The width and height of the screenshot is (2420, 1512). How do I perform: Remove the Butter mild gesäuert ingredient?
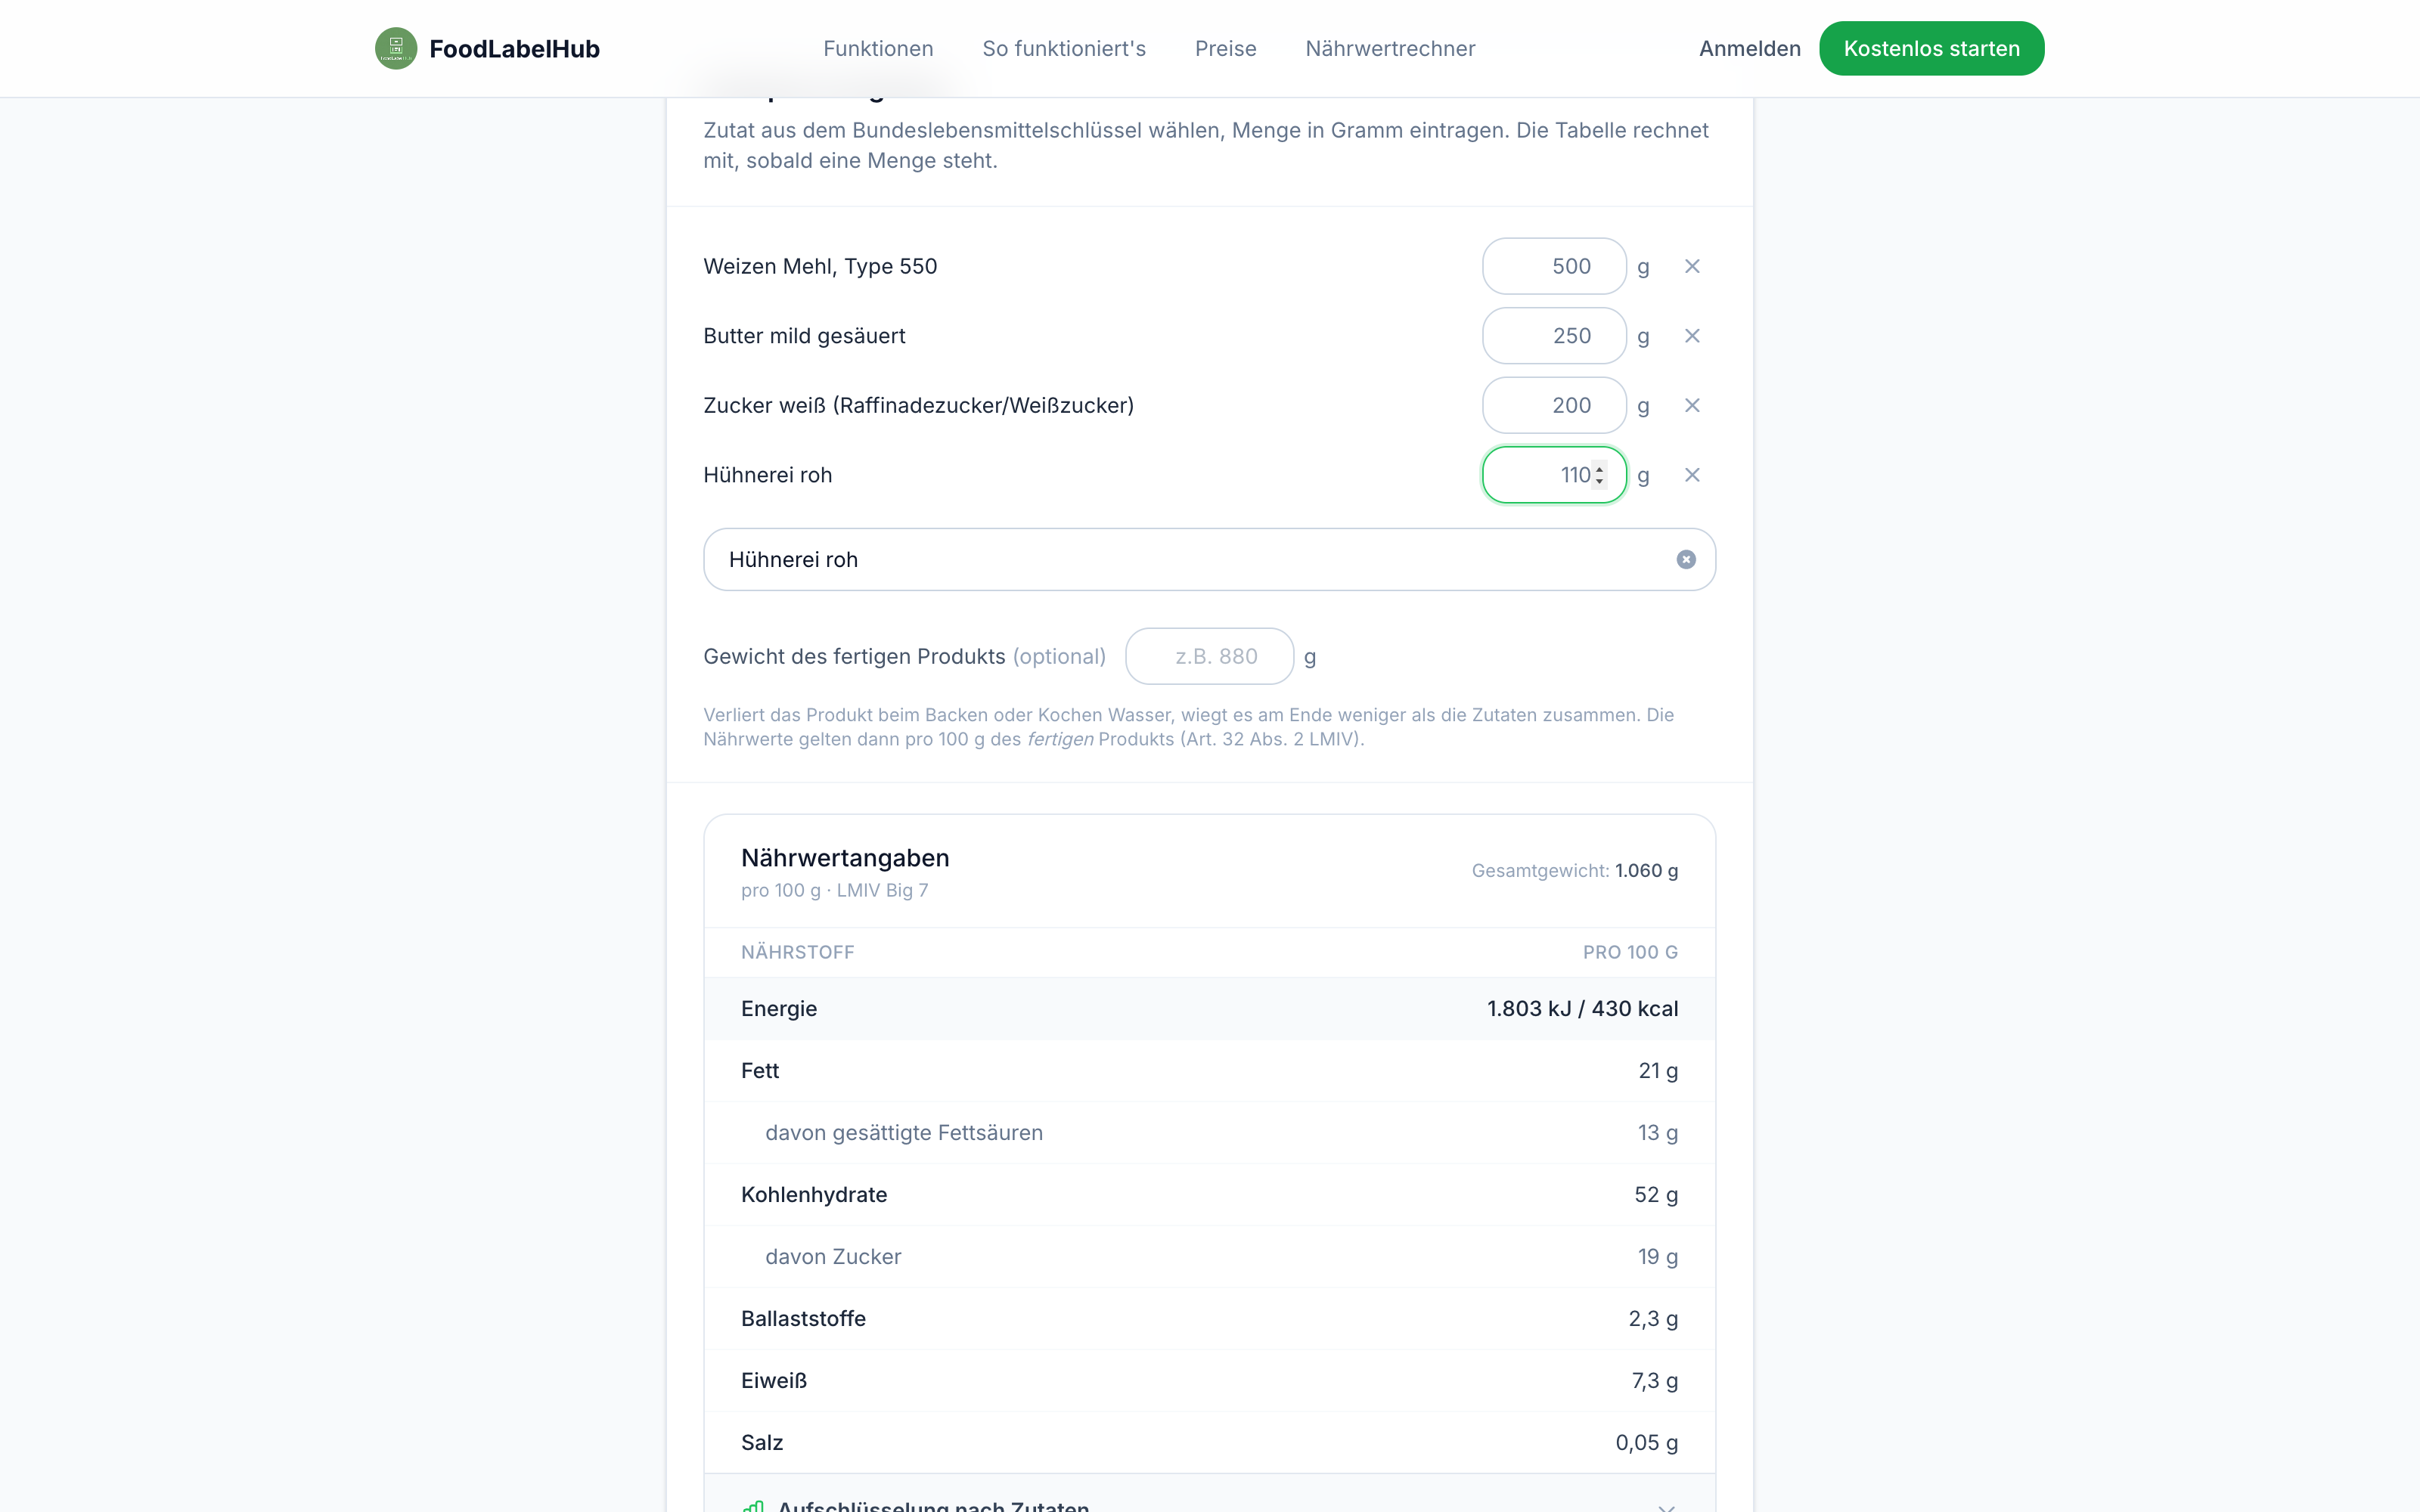(1692, 336)
